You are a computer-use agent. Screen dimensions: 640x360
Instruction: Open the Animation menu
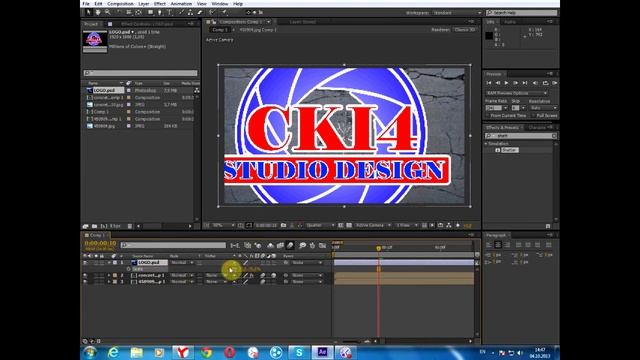[x=181, y=4]
